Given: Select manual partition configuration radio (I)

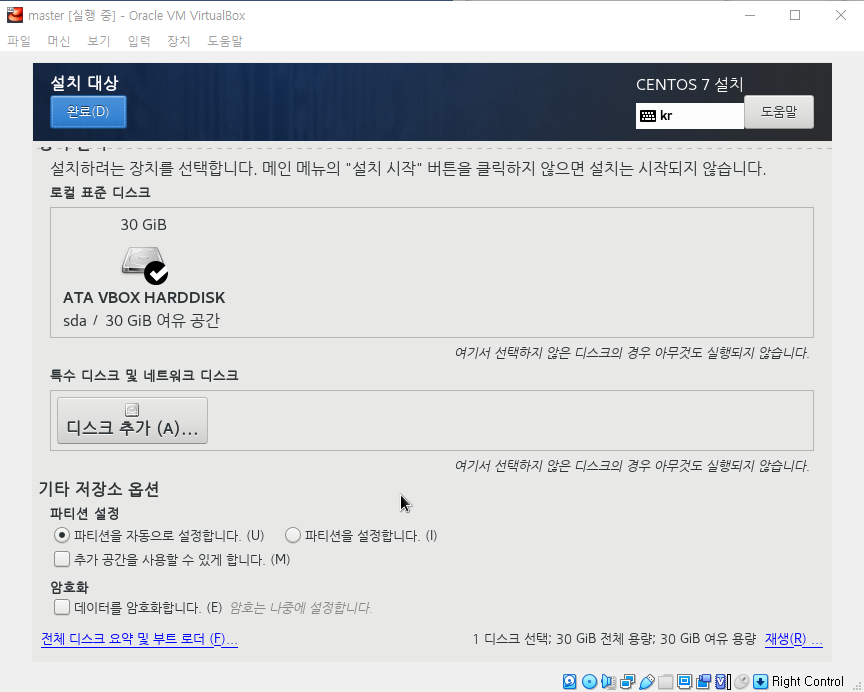Looking at the screenshot, I should (293, 535).
